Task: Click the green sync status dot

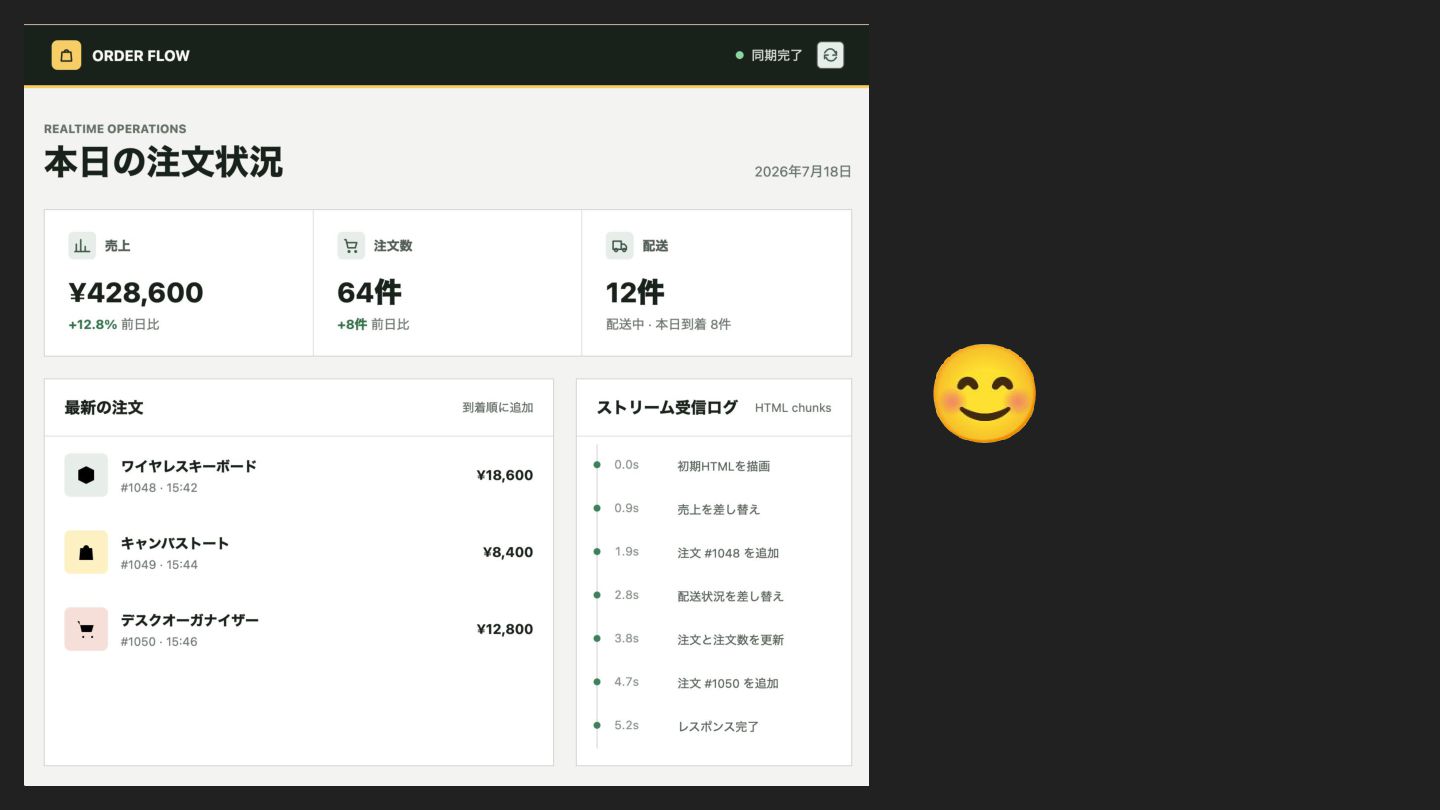Action: [740, 55]
